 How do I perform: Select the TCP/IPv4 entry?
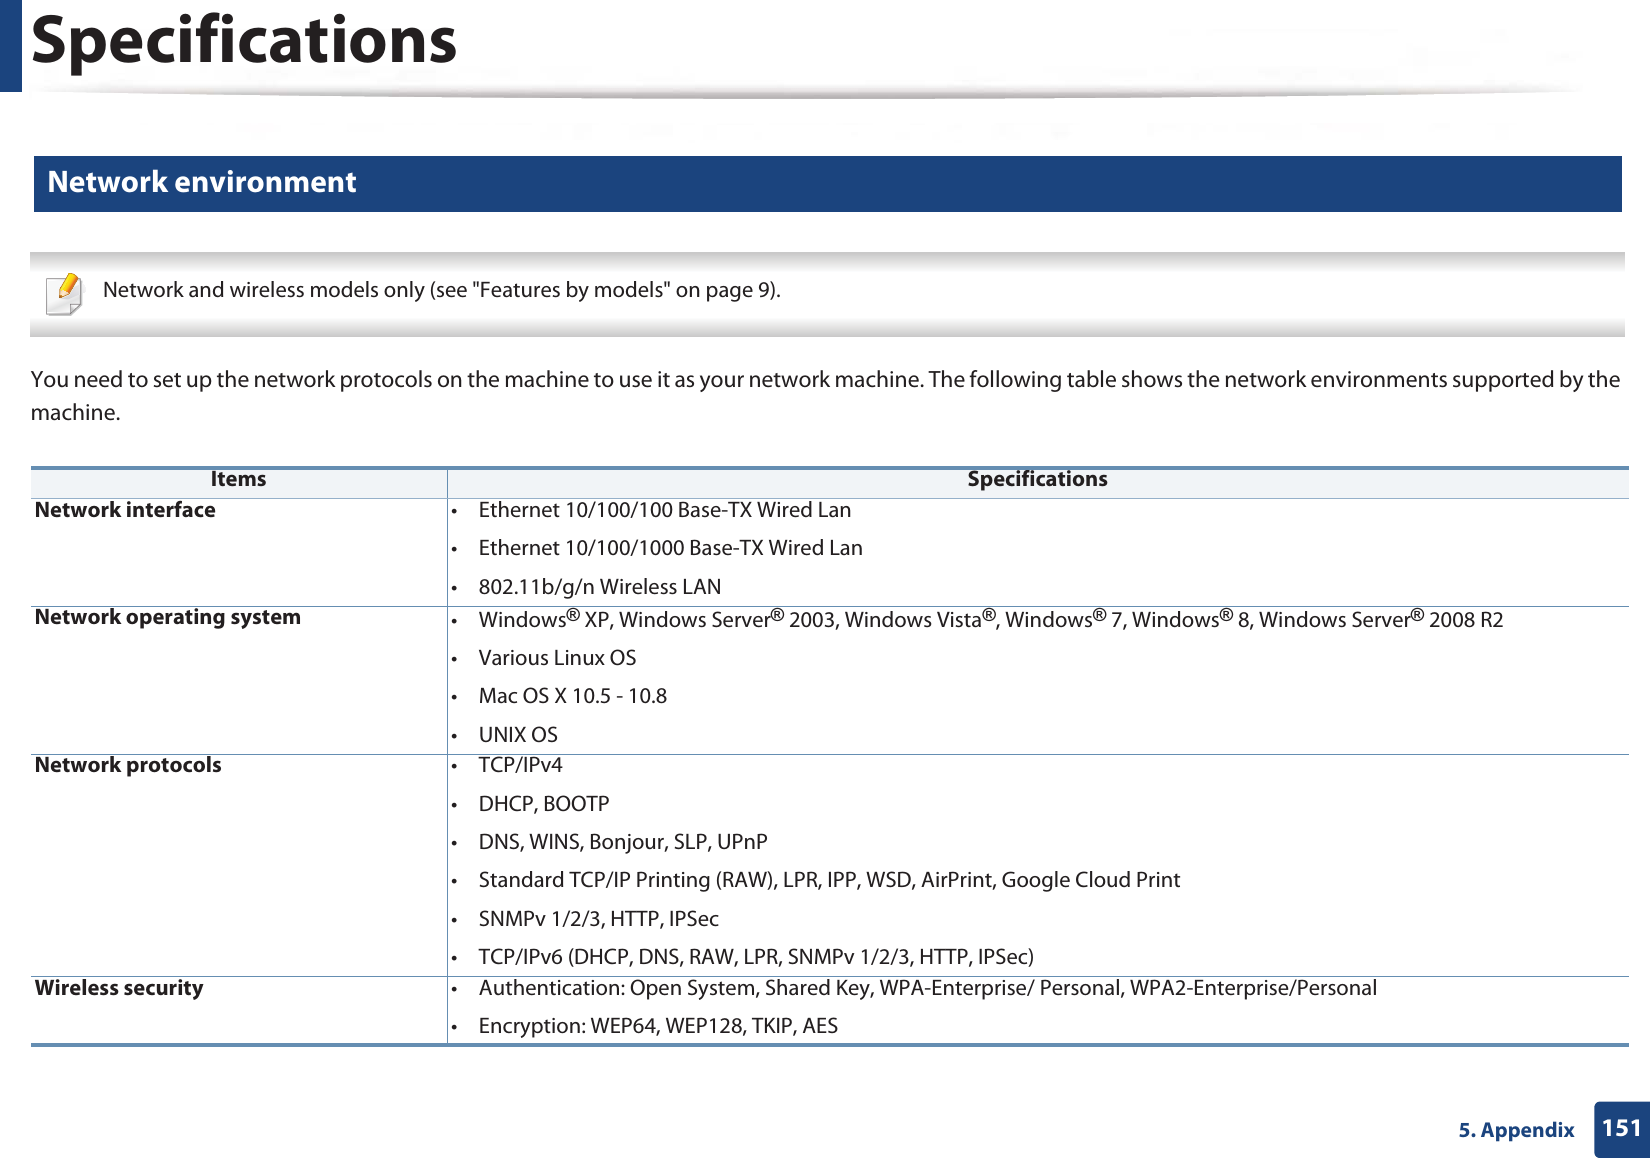pos(520,765)
